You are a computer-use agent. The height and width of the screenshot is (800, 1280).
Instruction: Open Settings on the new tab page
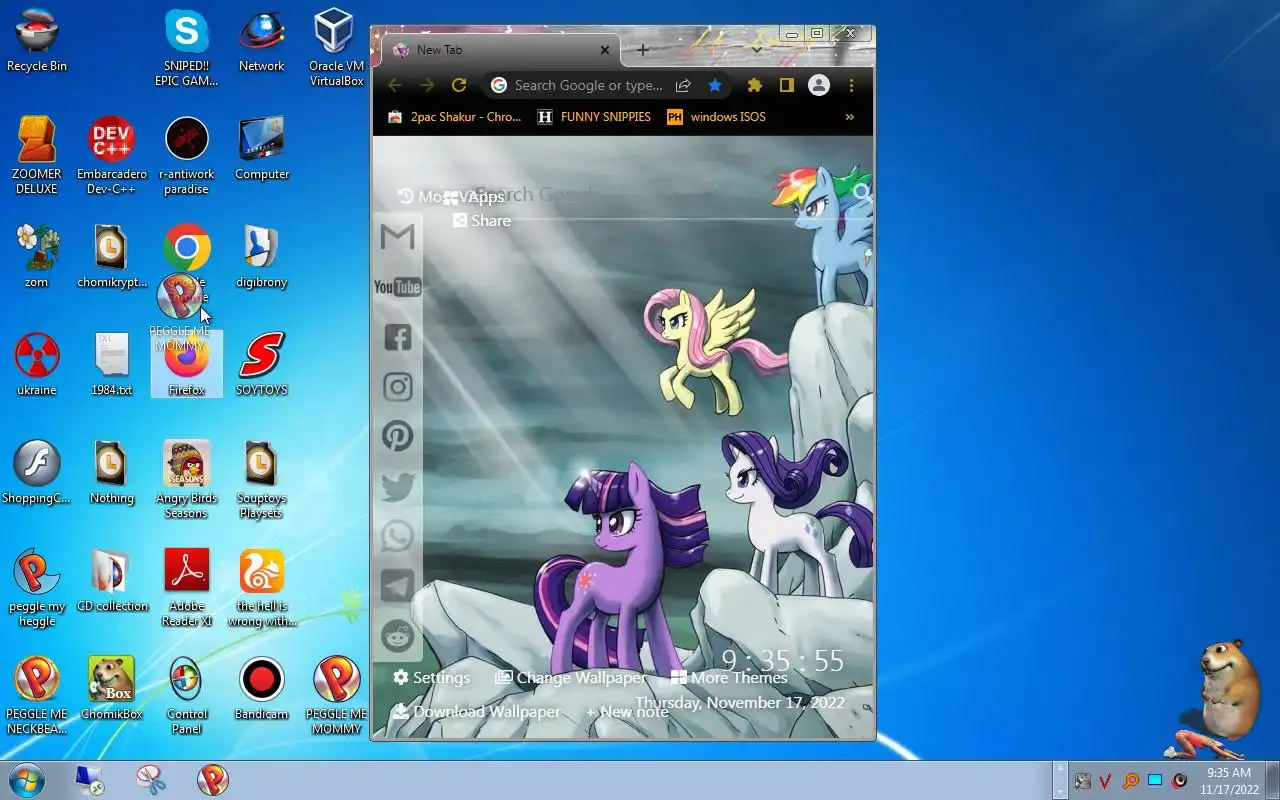coord(431,678)
